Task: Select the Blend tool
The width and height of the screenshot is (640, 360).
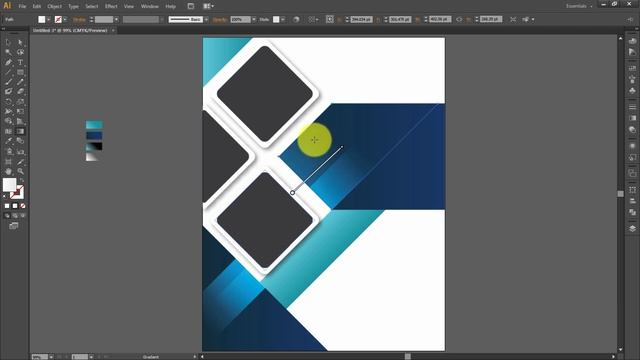Action: pos(20,141)
